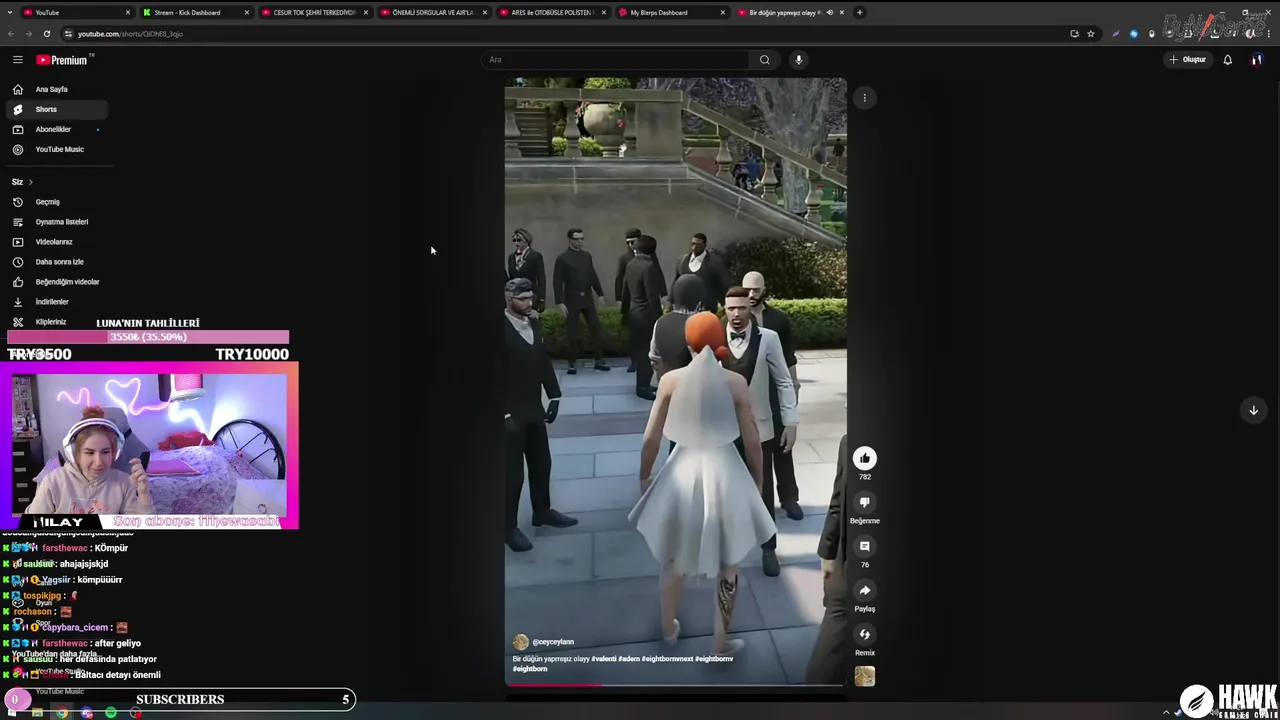The width and height of the screenshot is (1280, 720).
Task: Open the Short's sound thumbnail
Action: click(865, 677)
